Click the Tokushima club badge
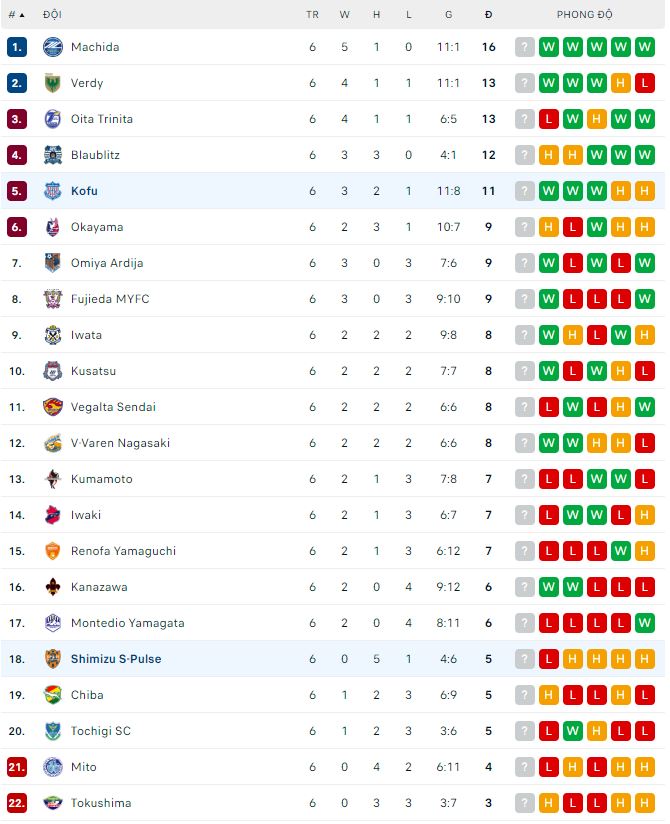The image size is (670, 824). click(x=53, y=803)
